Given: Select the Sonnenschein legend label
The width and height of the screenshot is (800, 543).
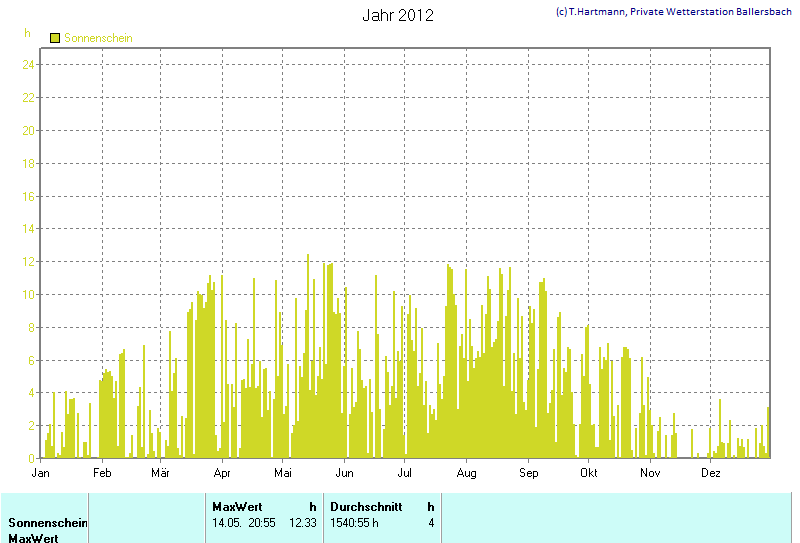Looking at the screenshot, I should 98,38.
